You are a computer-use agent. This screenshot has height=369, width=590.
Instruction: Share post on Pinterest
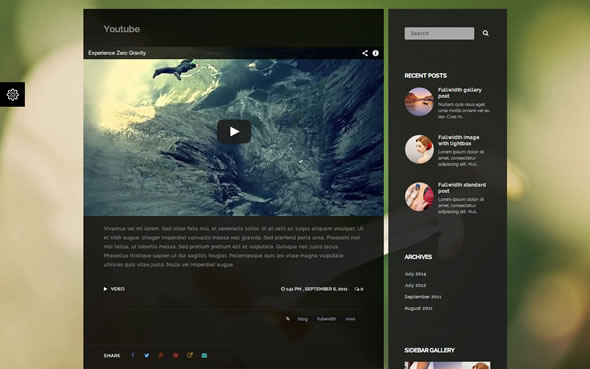click(175, 355)
